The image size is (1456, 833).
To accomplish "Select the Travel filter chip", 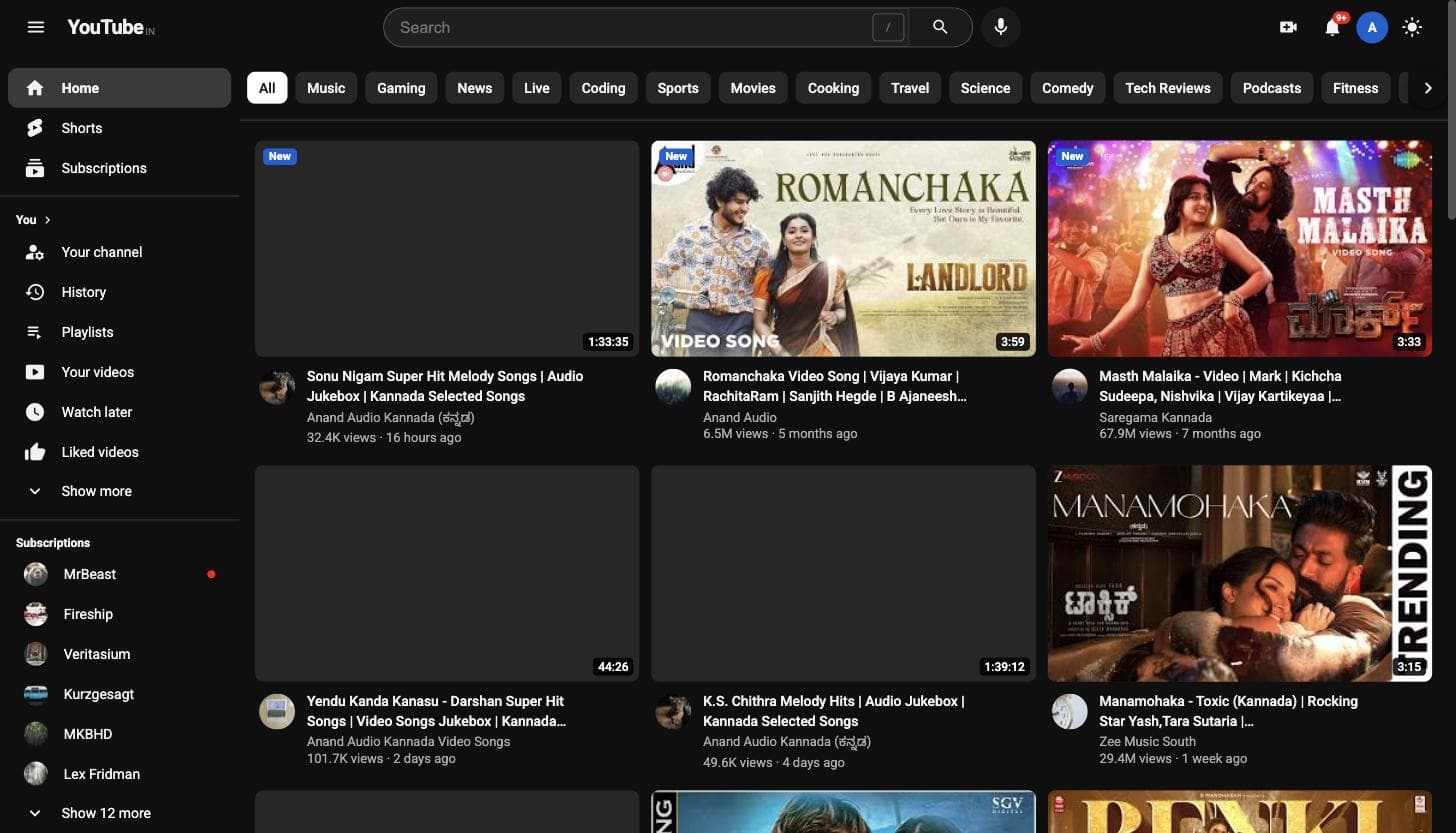I will (x=910, y=88).
